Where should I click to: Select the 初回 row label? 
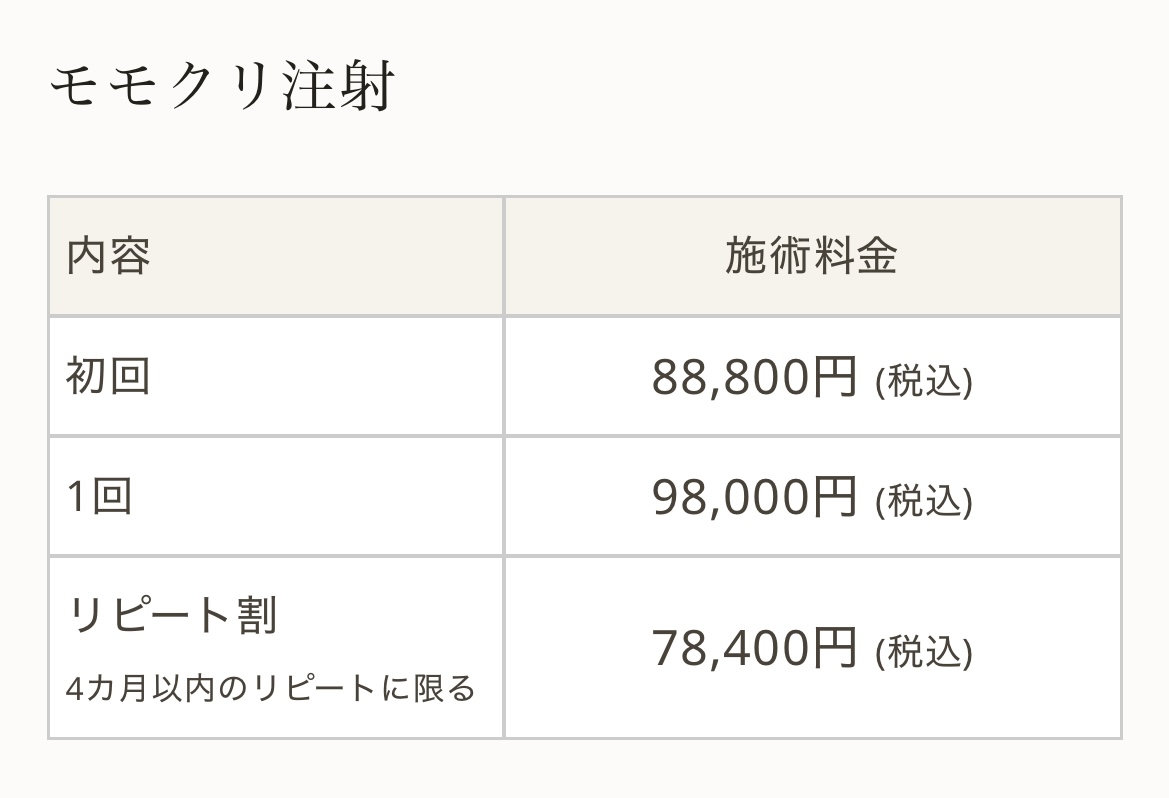108,376
